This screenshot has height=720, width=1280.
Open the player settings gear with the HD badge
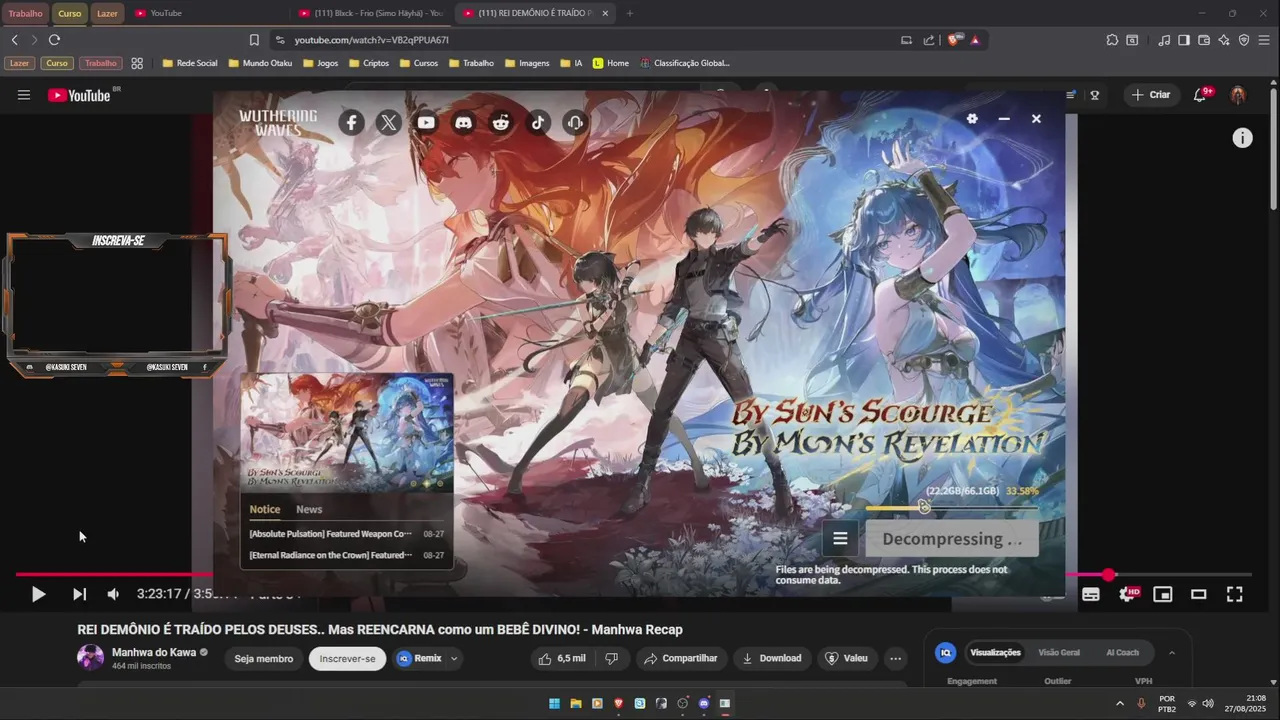(1128, 594)
